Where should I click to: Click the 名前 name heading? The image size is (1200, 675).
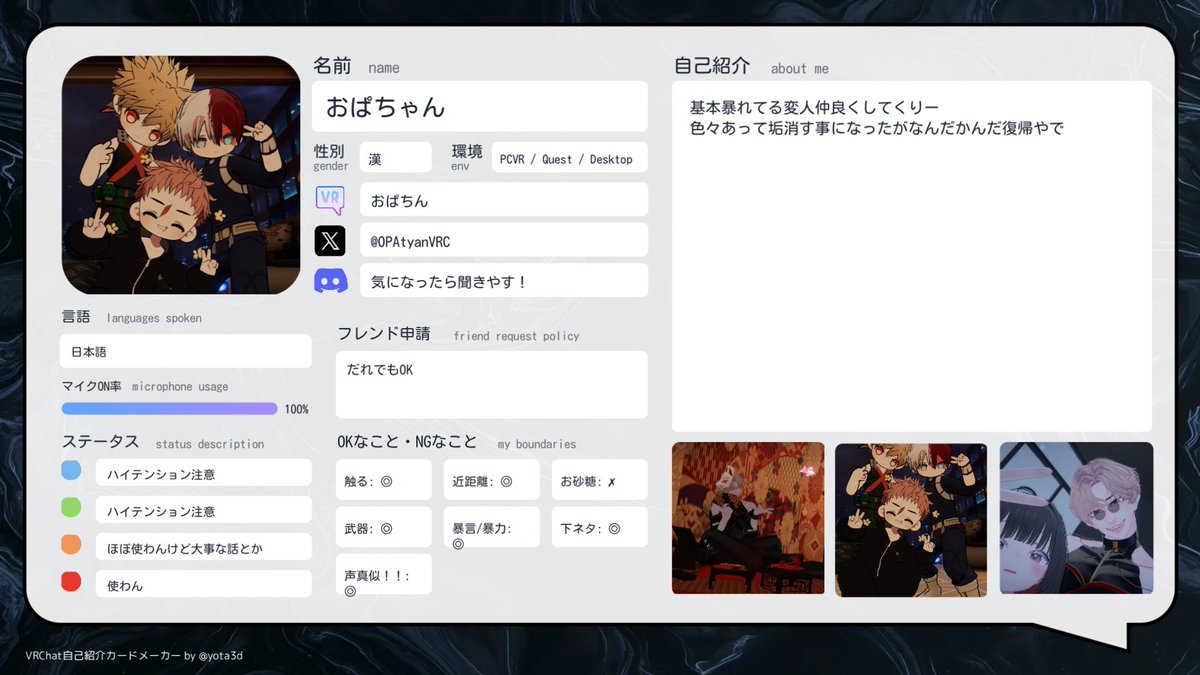pos(356,66)
